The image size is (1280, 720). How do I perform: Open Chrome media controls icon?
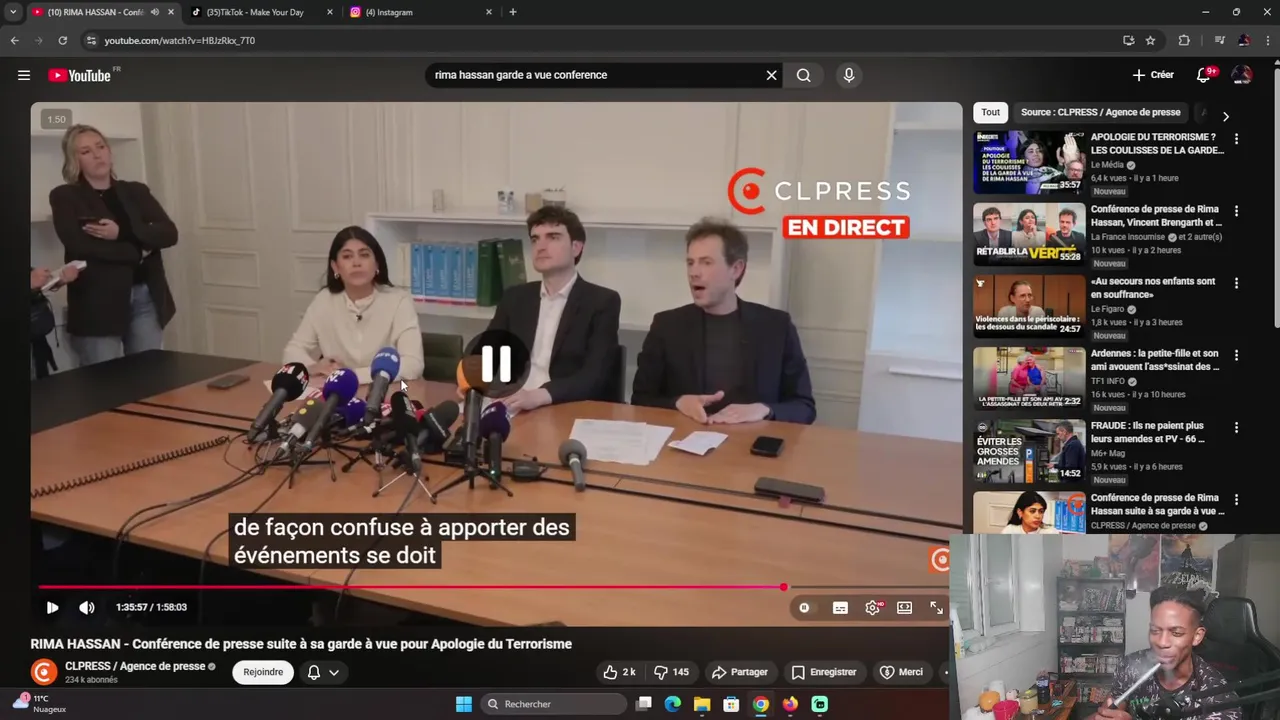tap(1219, 40)
